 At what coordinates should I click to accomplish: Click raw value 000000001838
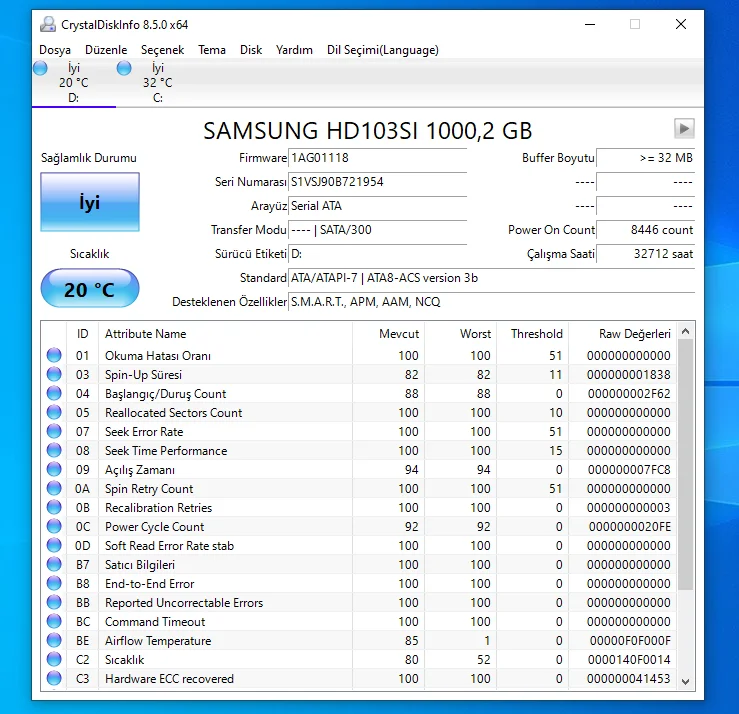(628, 375)
